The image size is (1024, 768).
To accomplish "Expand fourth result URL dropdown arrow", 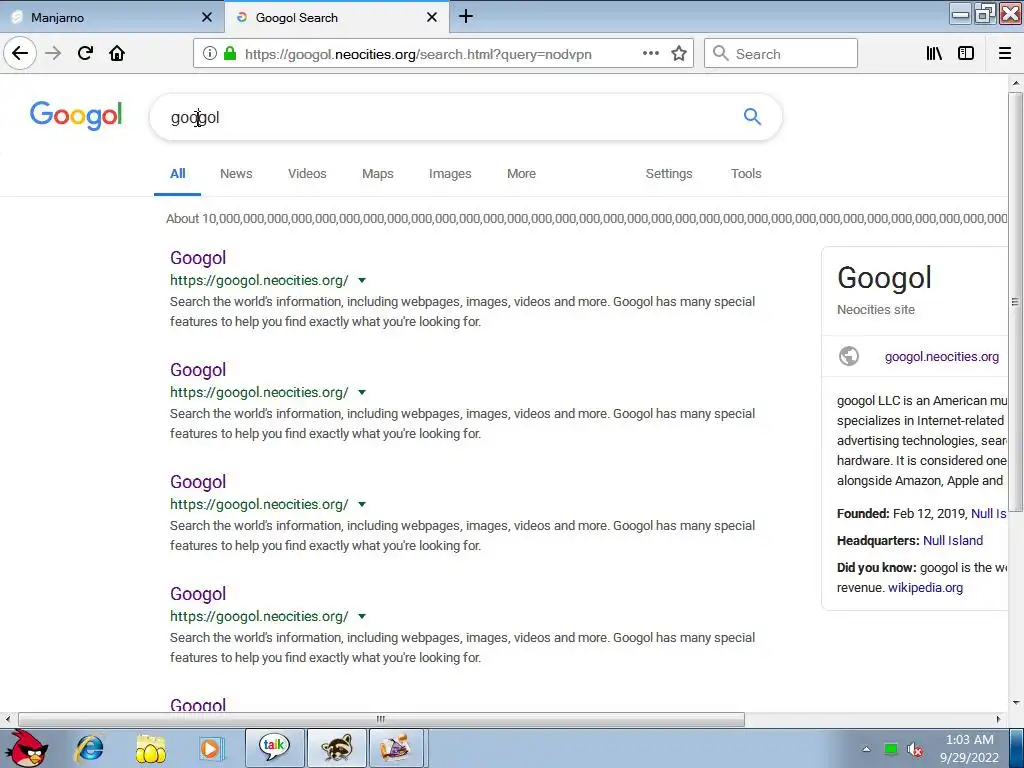I will pos(362,616).
